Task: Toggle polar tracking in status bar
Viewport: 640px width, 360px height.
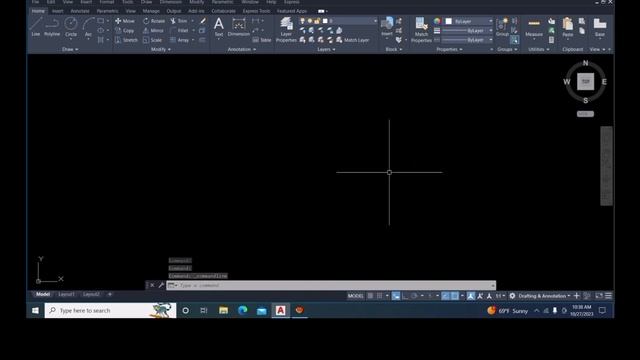Action: tap(414, 296)
